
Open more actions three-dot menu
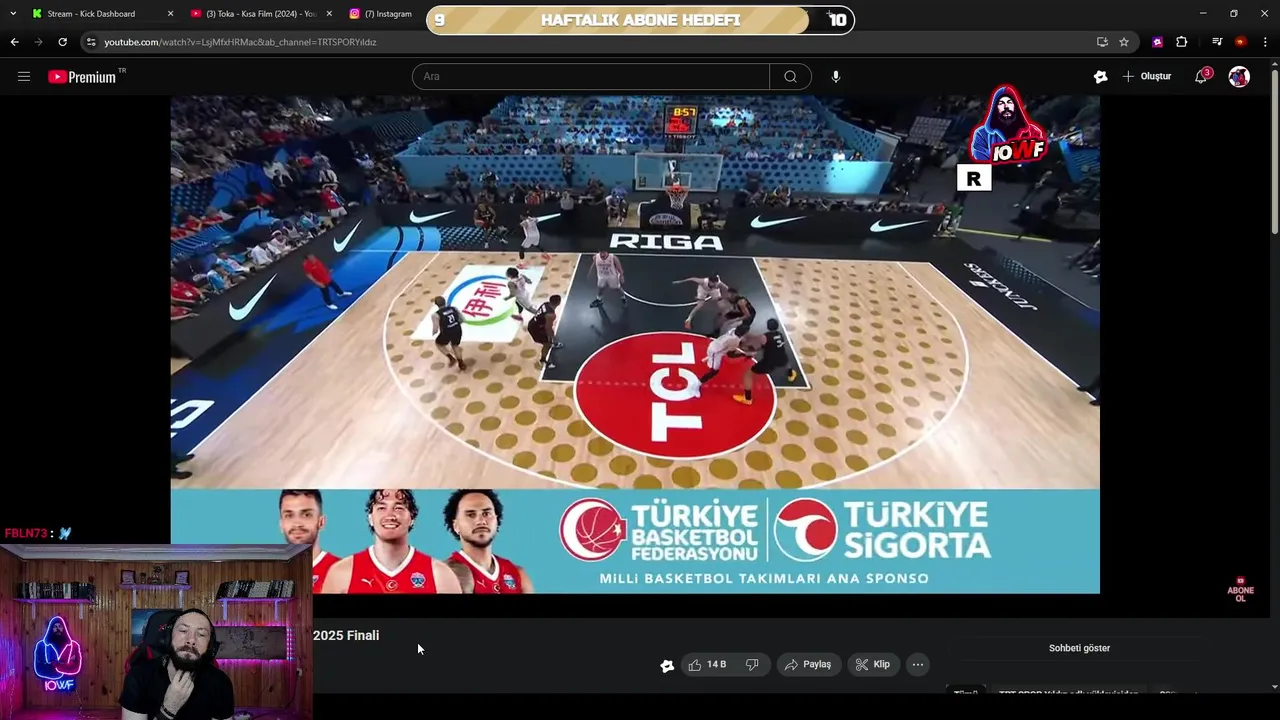[x=918, y=664]
